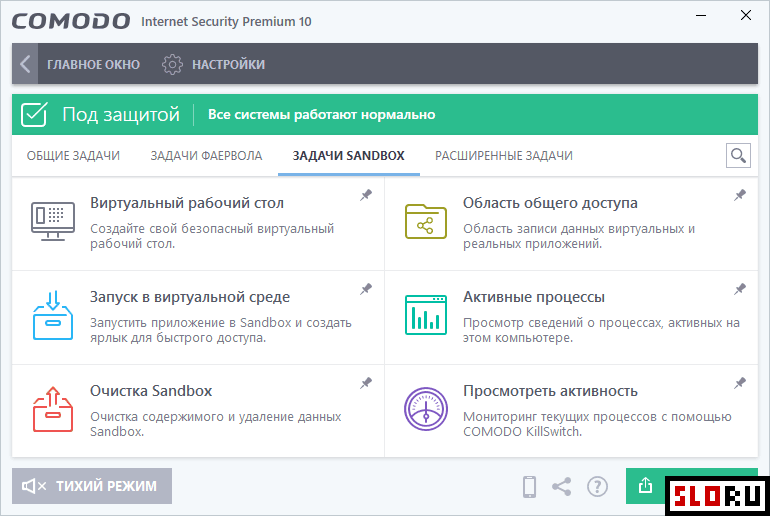770x516 pixels.
Task: Open Активные процессы title
Action: [534, 297]
